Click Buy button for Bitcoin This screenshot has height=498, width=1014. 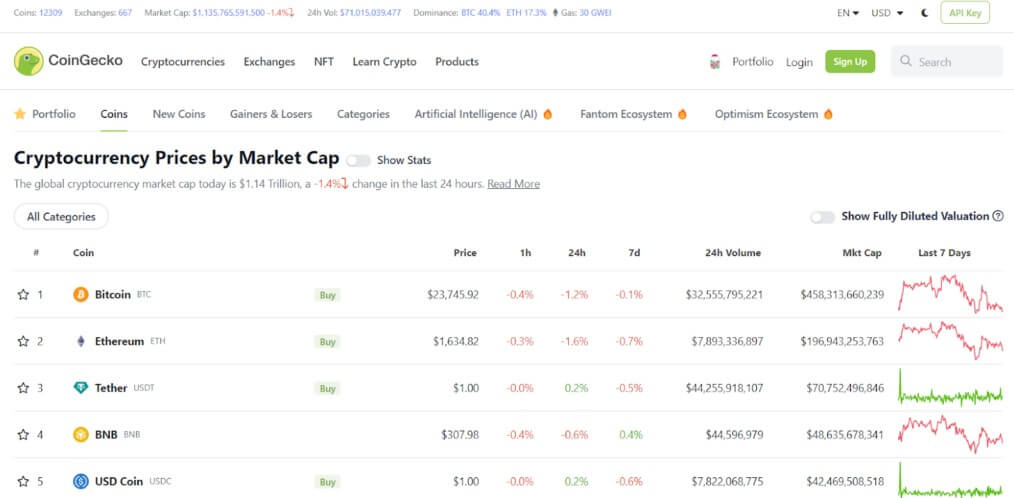327,295
